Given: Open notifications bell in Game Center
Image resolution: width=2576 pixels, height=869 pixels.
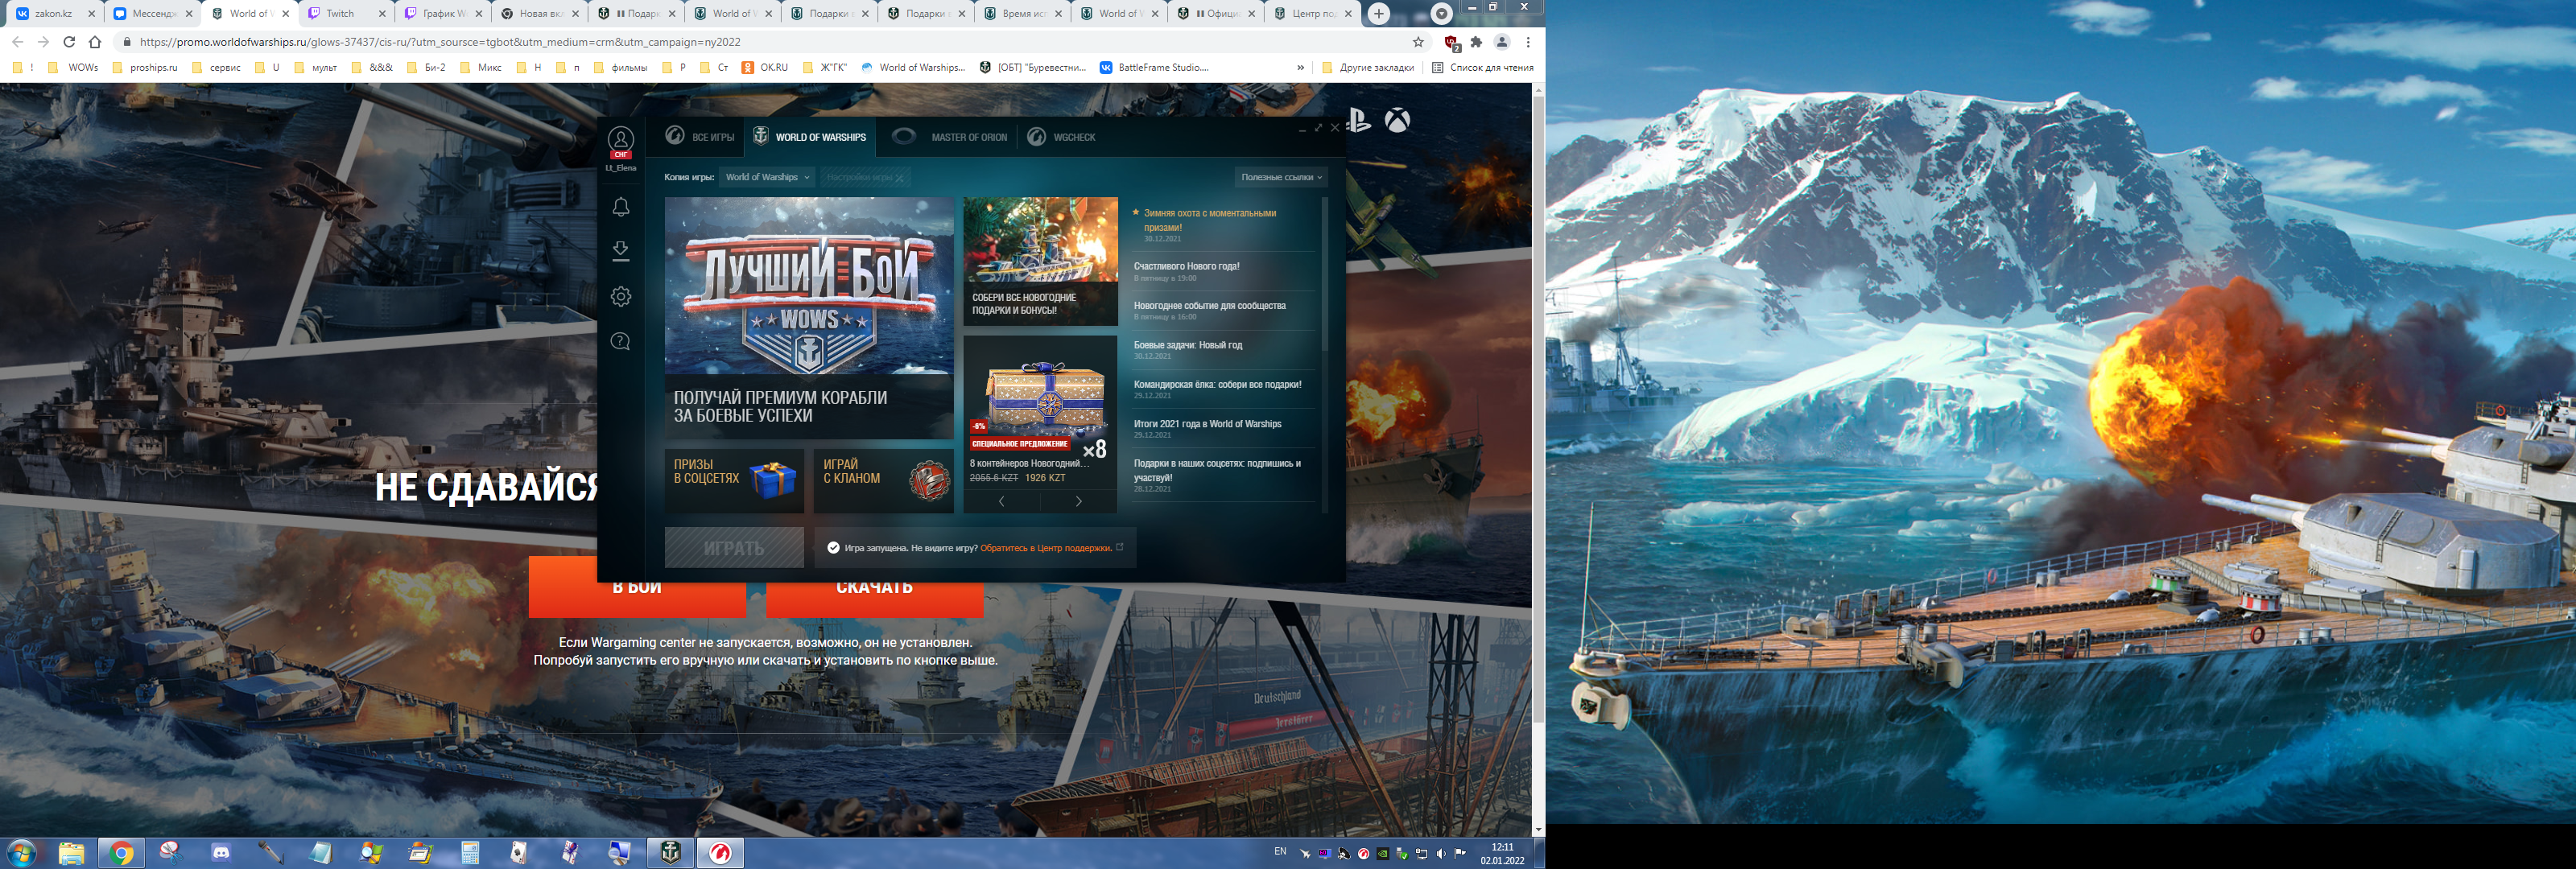Looking at the screenshot, I should (x=620, y=207).
